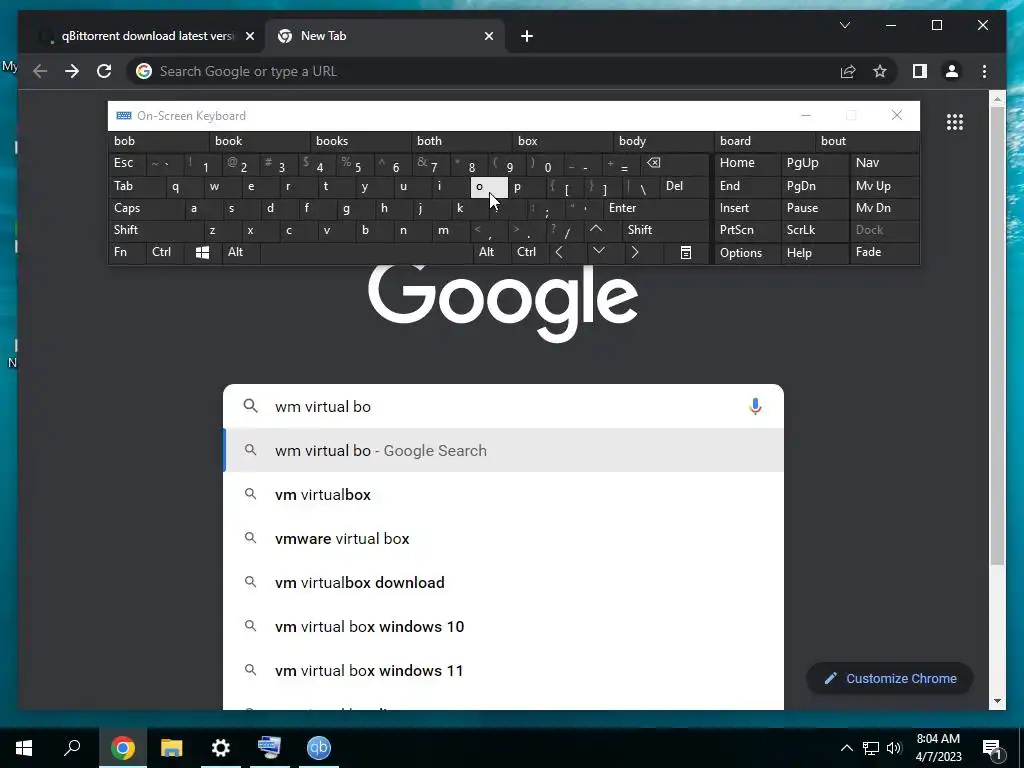1024x768 pixels.
Task: Open Windows taskbar search
Action: click(x=72, y=748)
